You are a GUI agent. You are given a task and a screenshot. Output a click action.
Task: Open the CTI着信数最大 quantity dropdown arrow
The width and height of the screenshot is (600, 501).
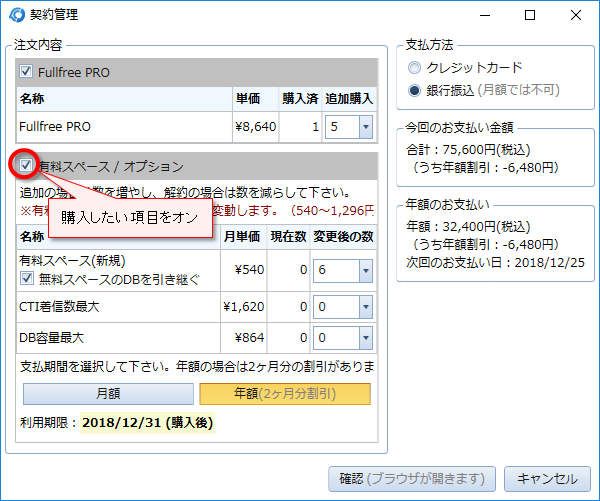pos(366,307)
